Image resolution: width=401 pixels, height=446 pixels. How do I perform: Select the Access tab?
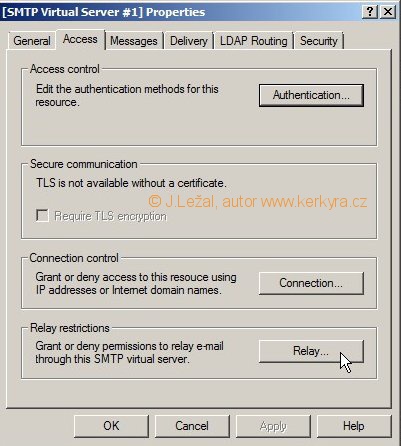pyautogui.click(x=80, y=39)
